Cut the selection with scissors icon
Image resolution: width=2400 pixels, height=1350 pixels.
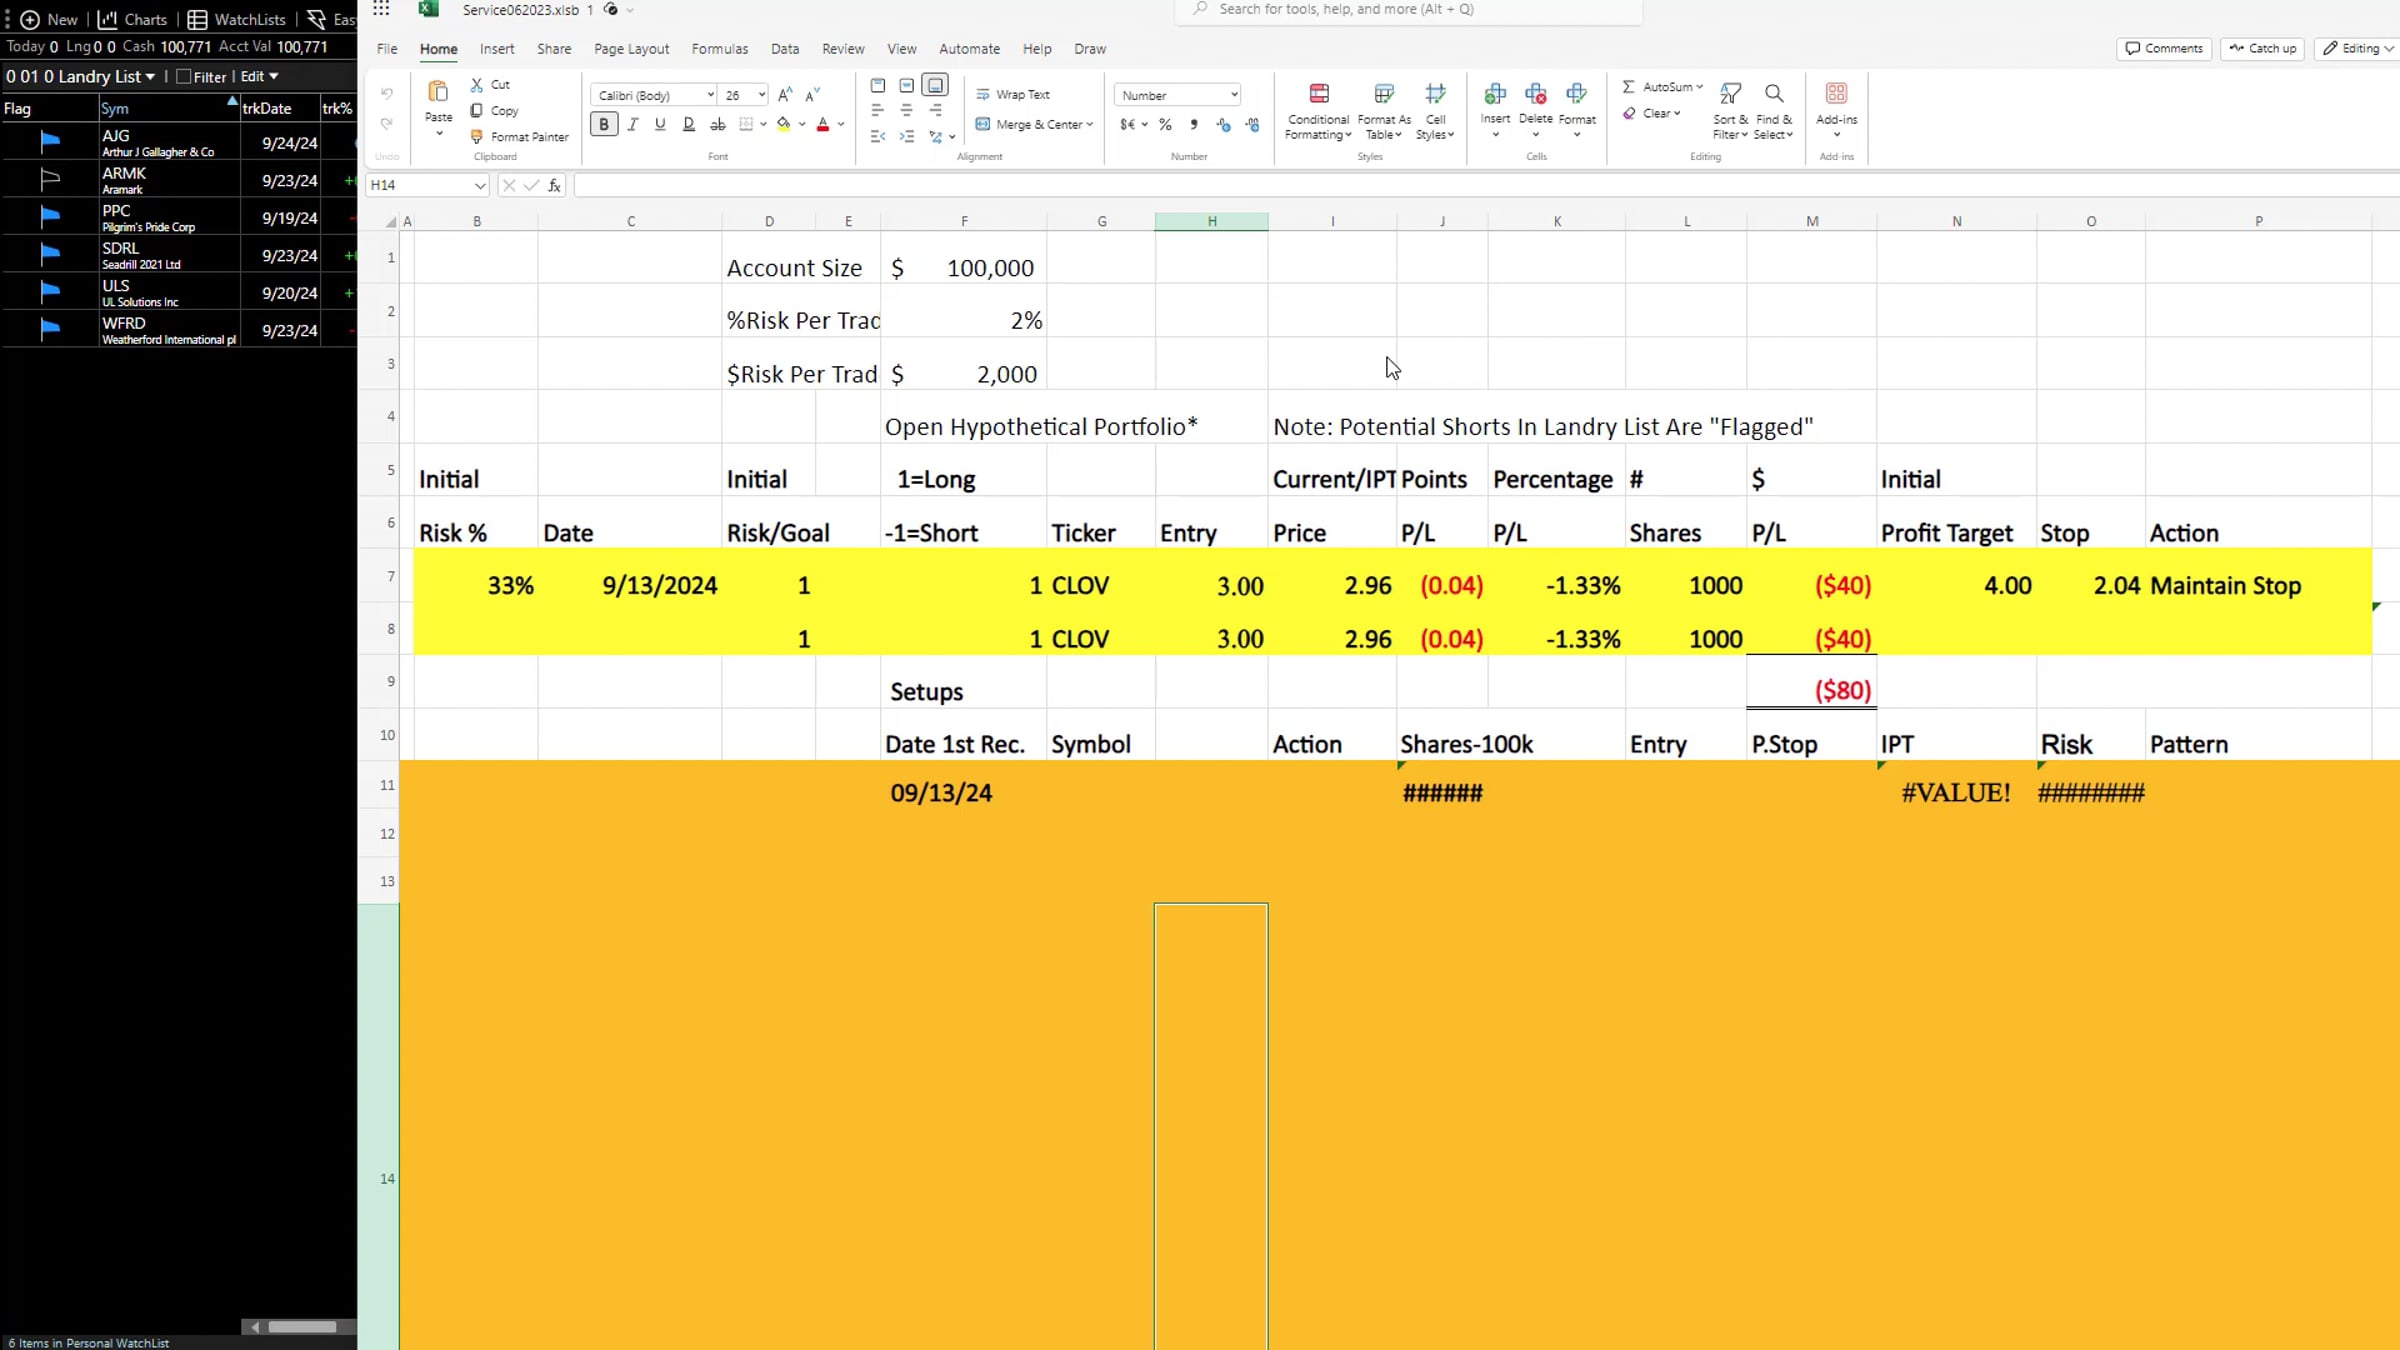click(x=477, y=85)
